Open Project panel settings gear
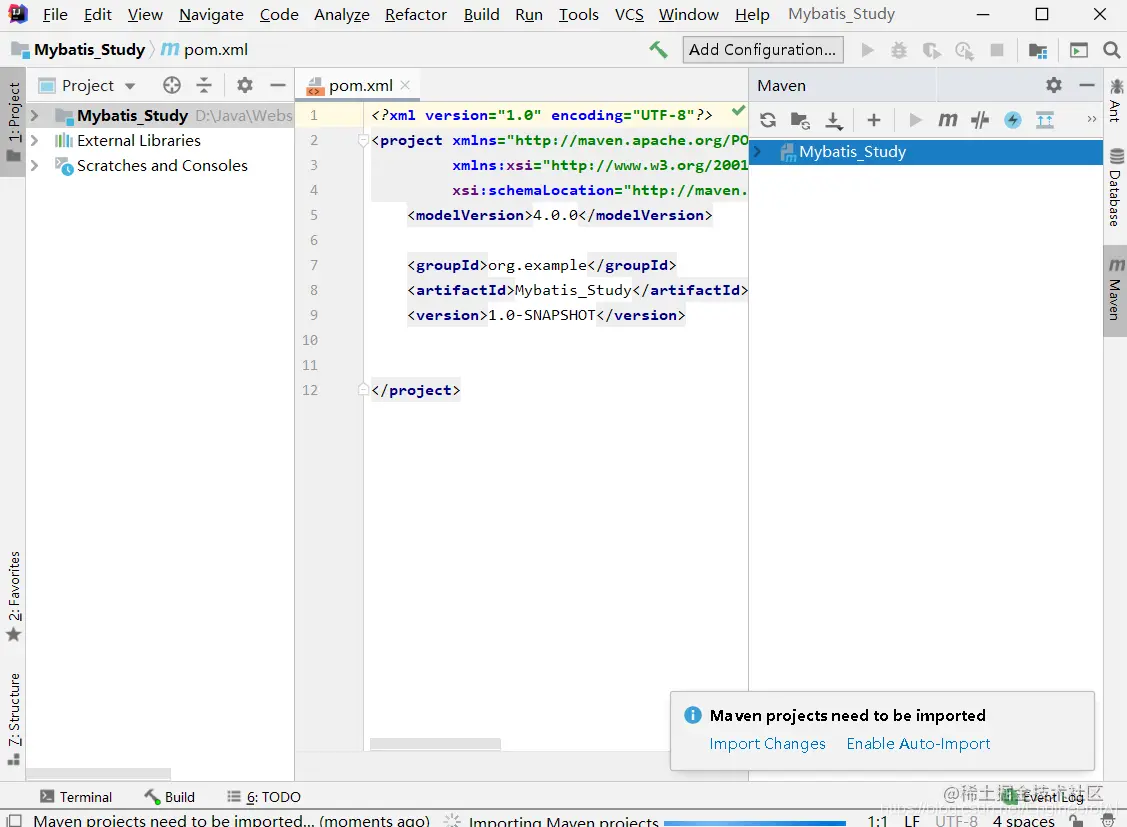 tap(245, 86)
